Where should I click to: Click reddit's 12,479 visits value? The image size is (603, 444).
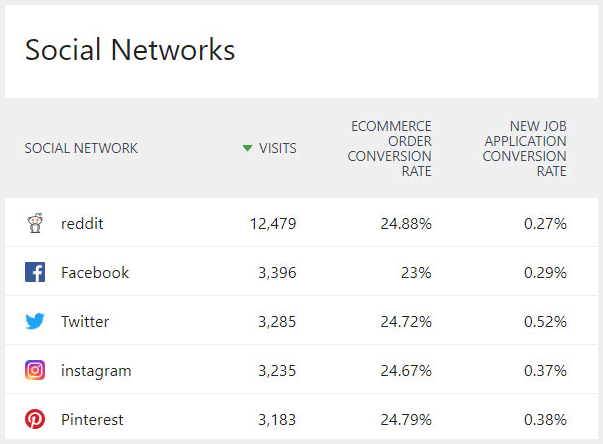point(272,223)
